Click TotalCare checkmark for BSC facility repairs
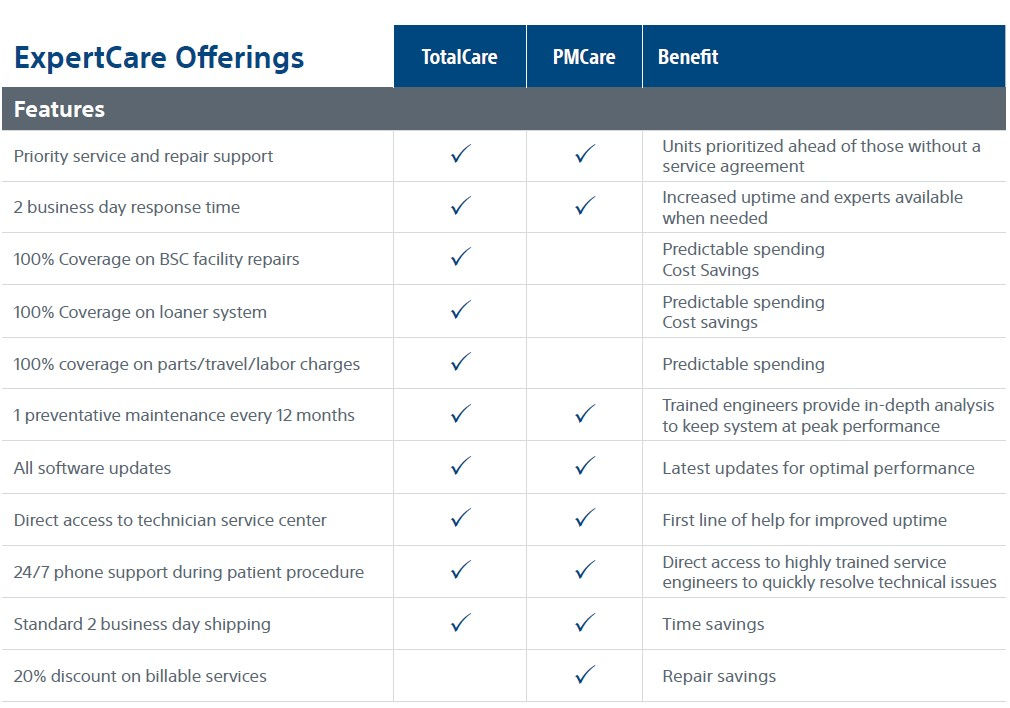The height and width of the screenshot is (708, 1010). tap(460, 258)
